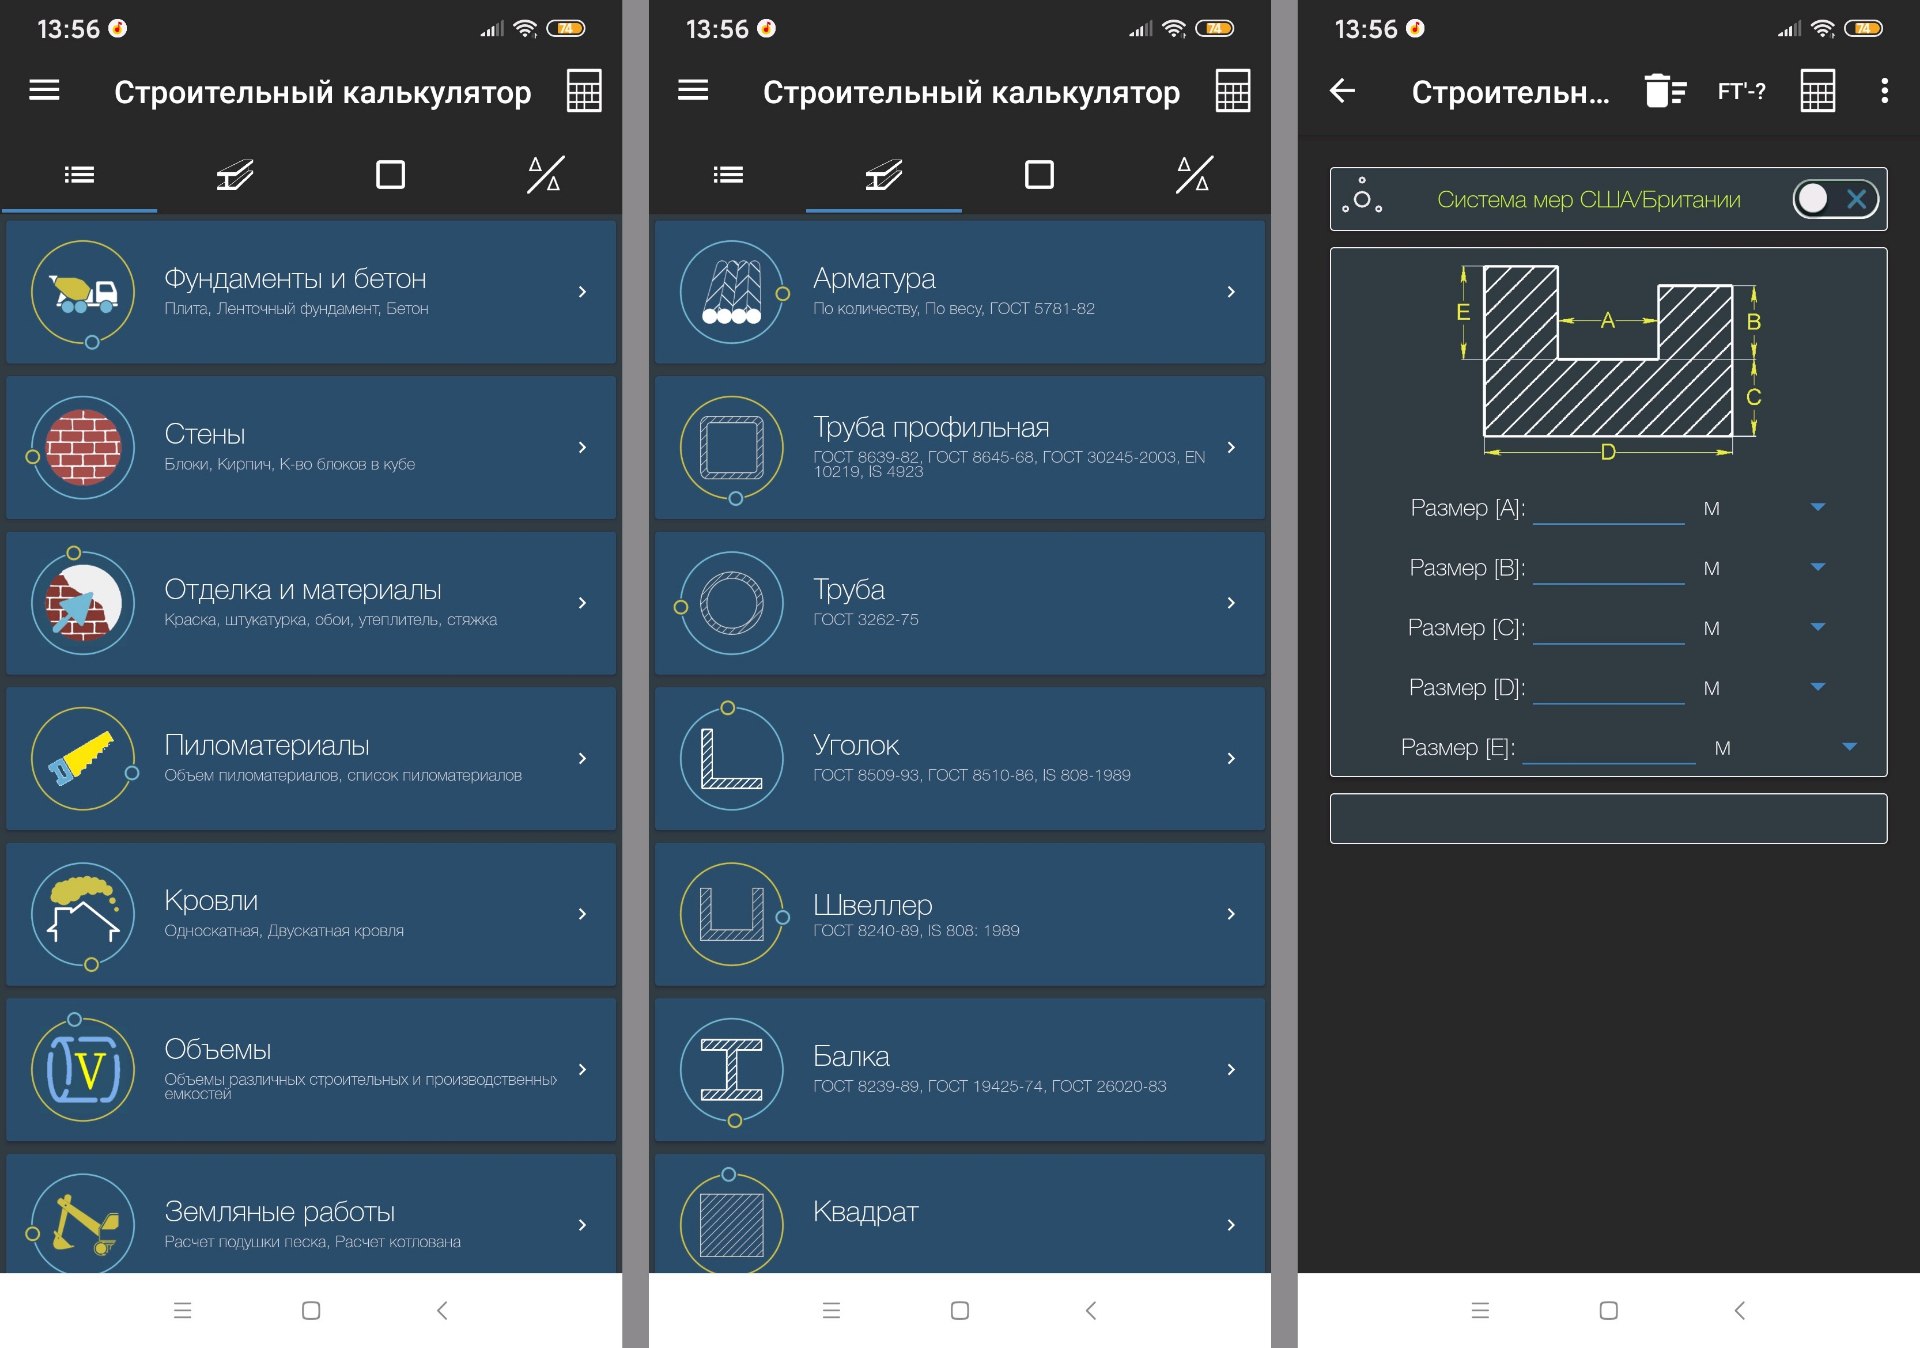Tap Размер [C] input field
This screenshot has width=1920, height=1348.
(x=1609, y=629)
